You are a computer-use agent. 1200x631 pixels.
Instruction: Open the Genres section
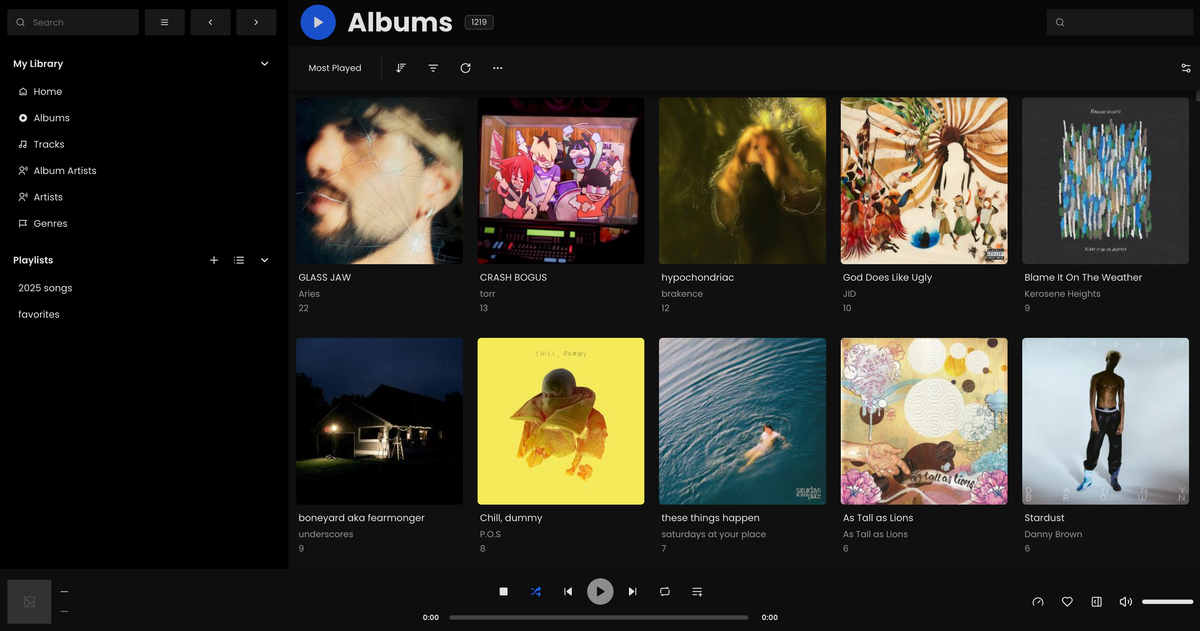click(49, 223)
